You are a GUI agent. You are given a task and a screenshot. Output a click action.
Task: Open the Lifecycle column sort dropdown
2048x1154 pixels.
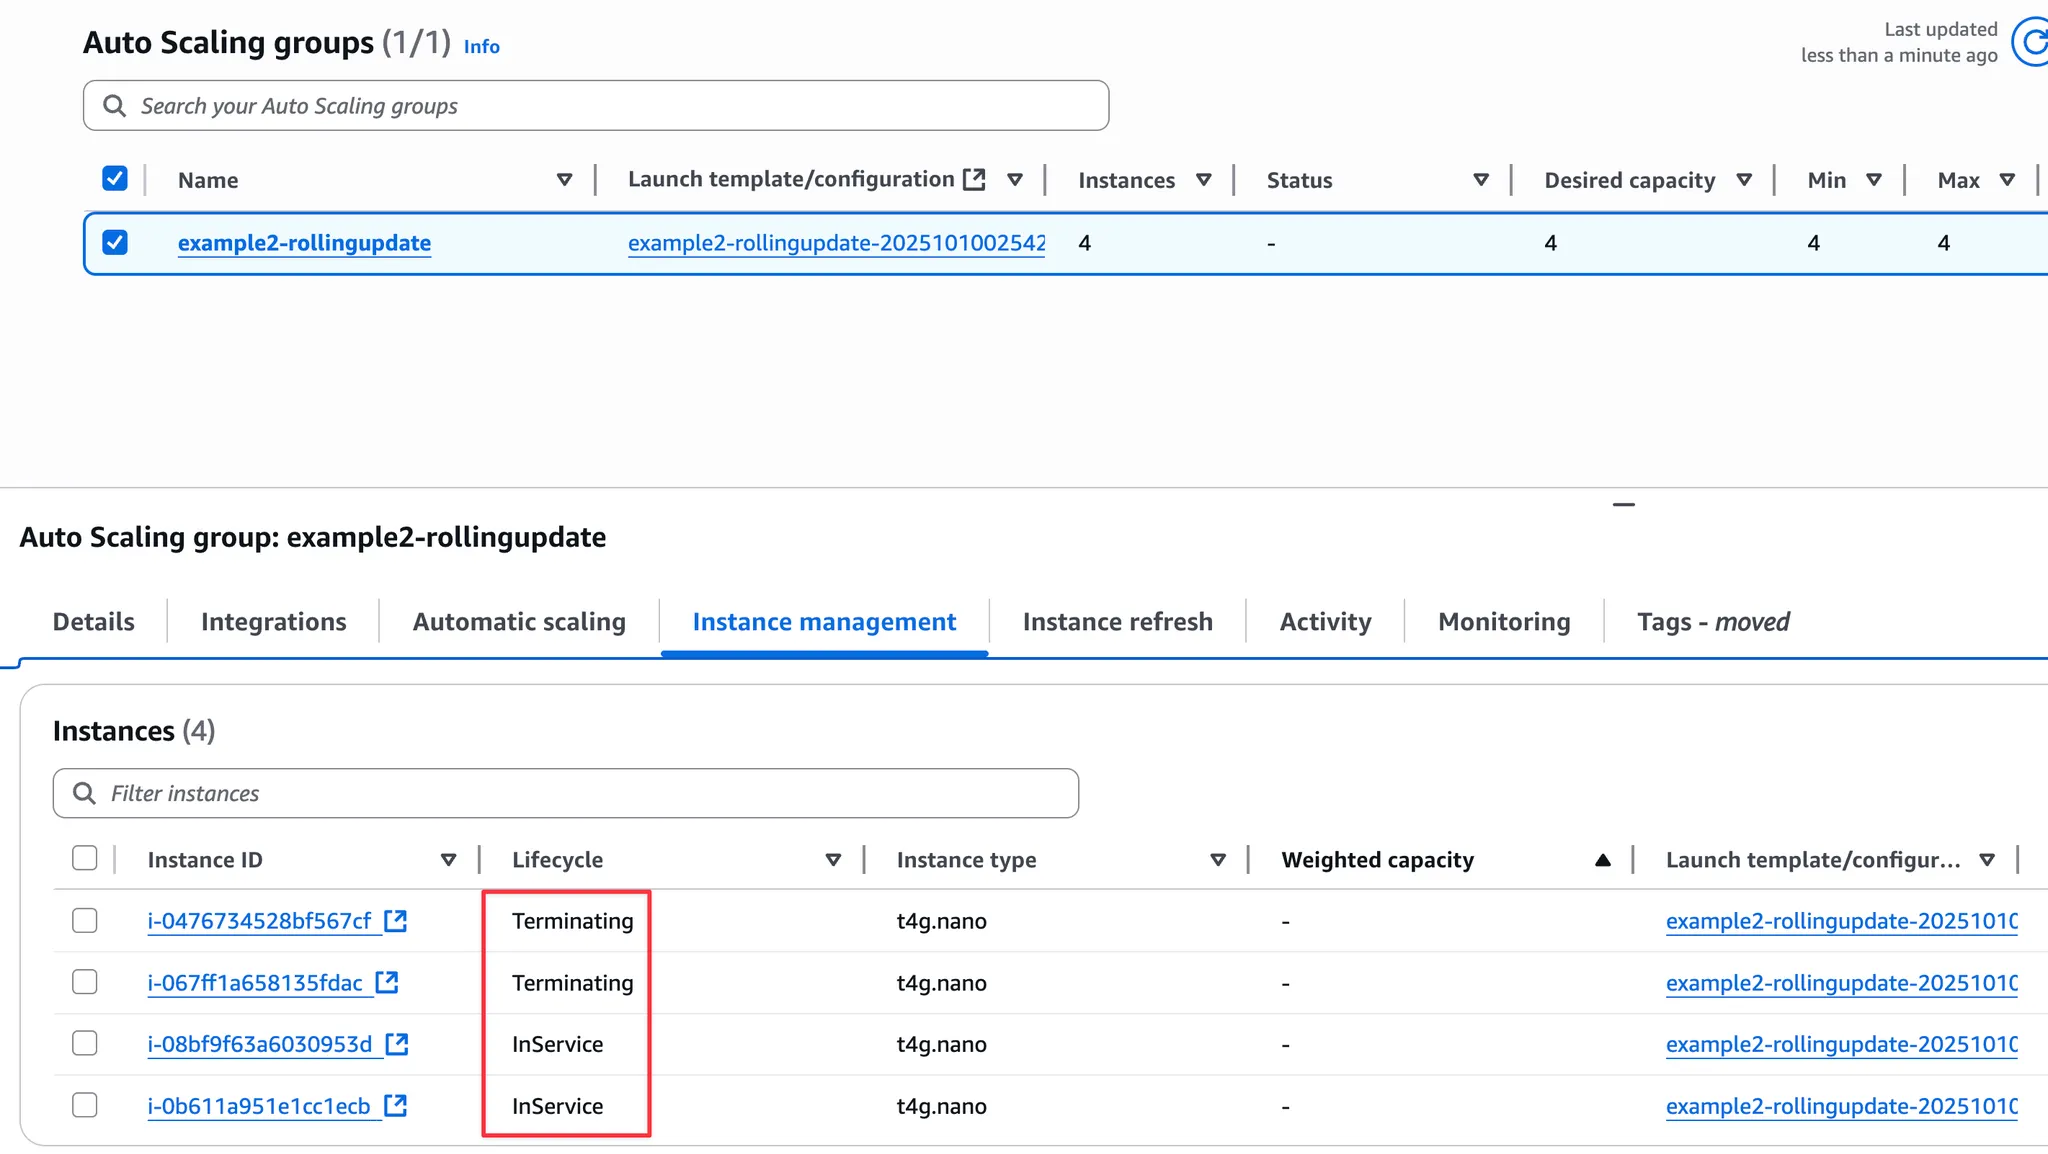coord(833,860)
